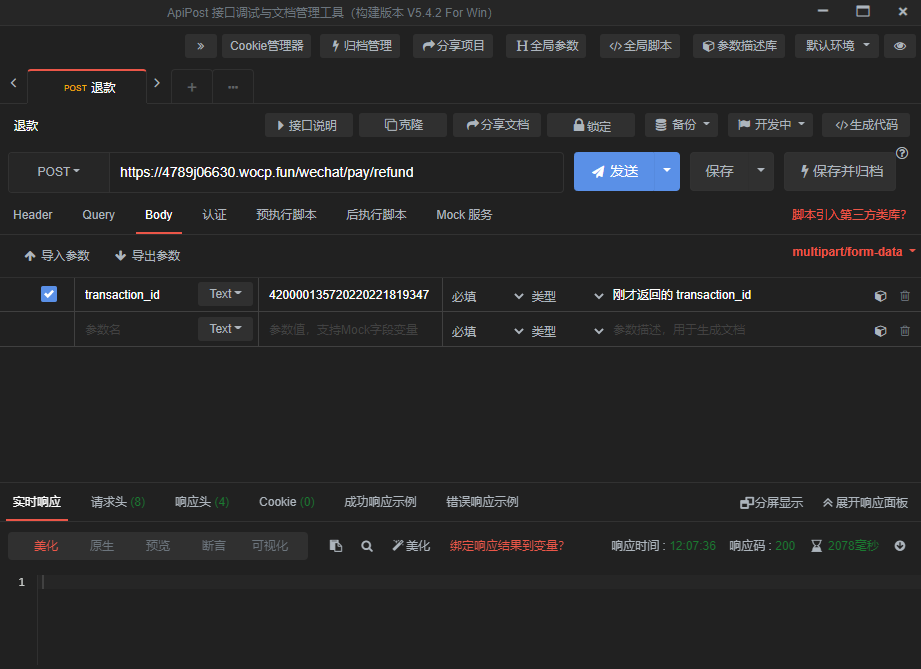Open 必填 dropdown in transaction_id row

[487, 296]
